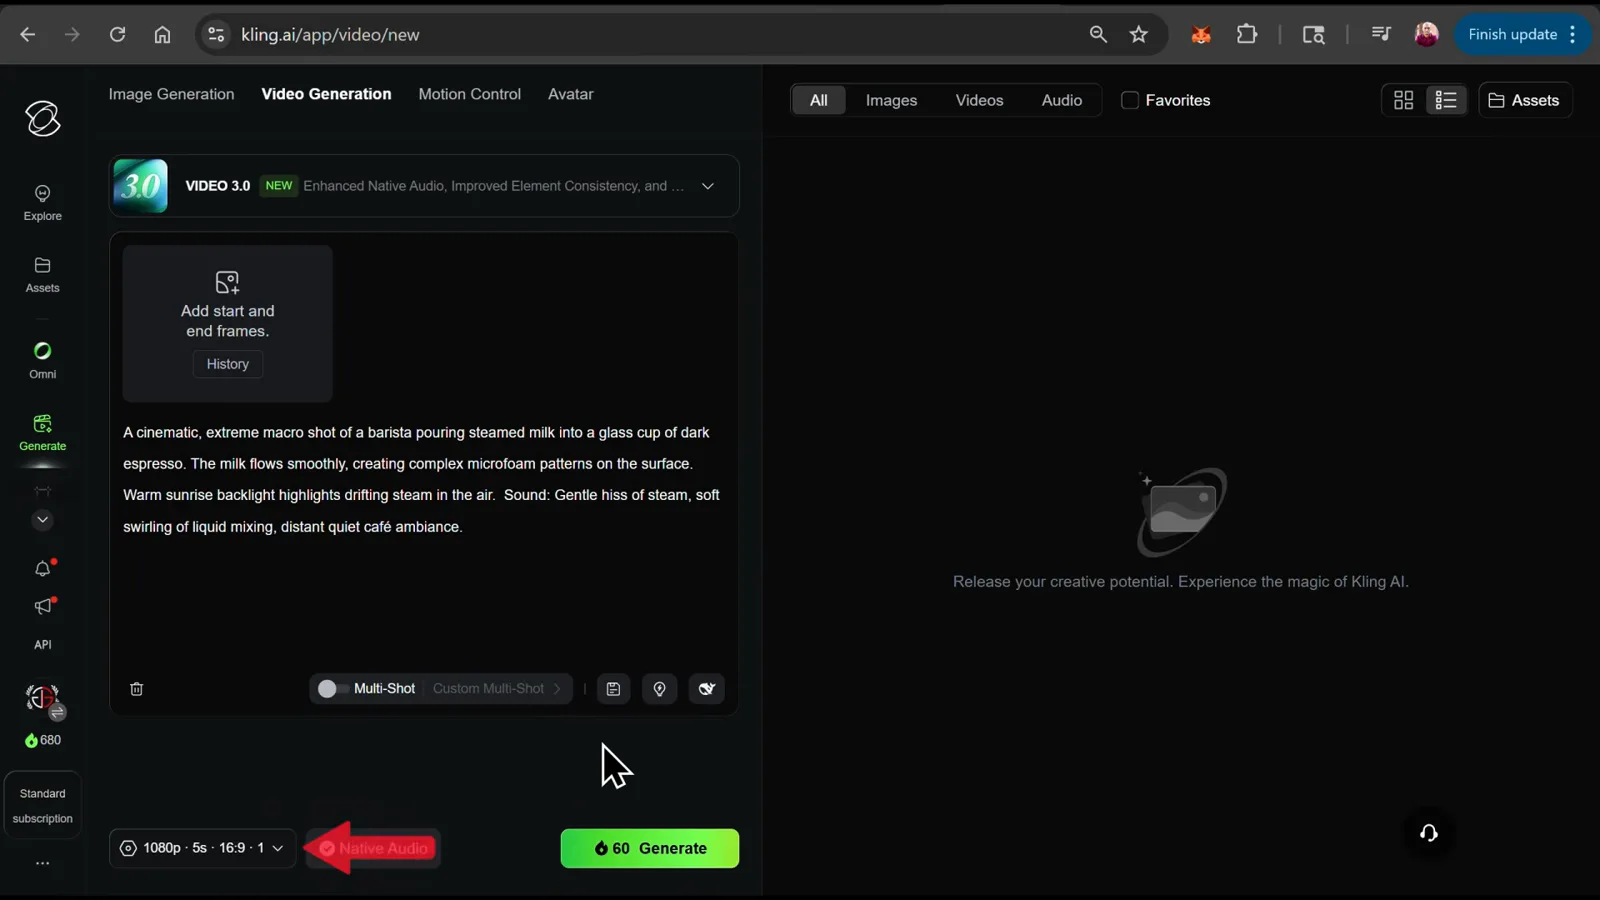Click the browser address bar
Viewport: 1600px width, 900px height.
pos(640,34)
